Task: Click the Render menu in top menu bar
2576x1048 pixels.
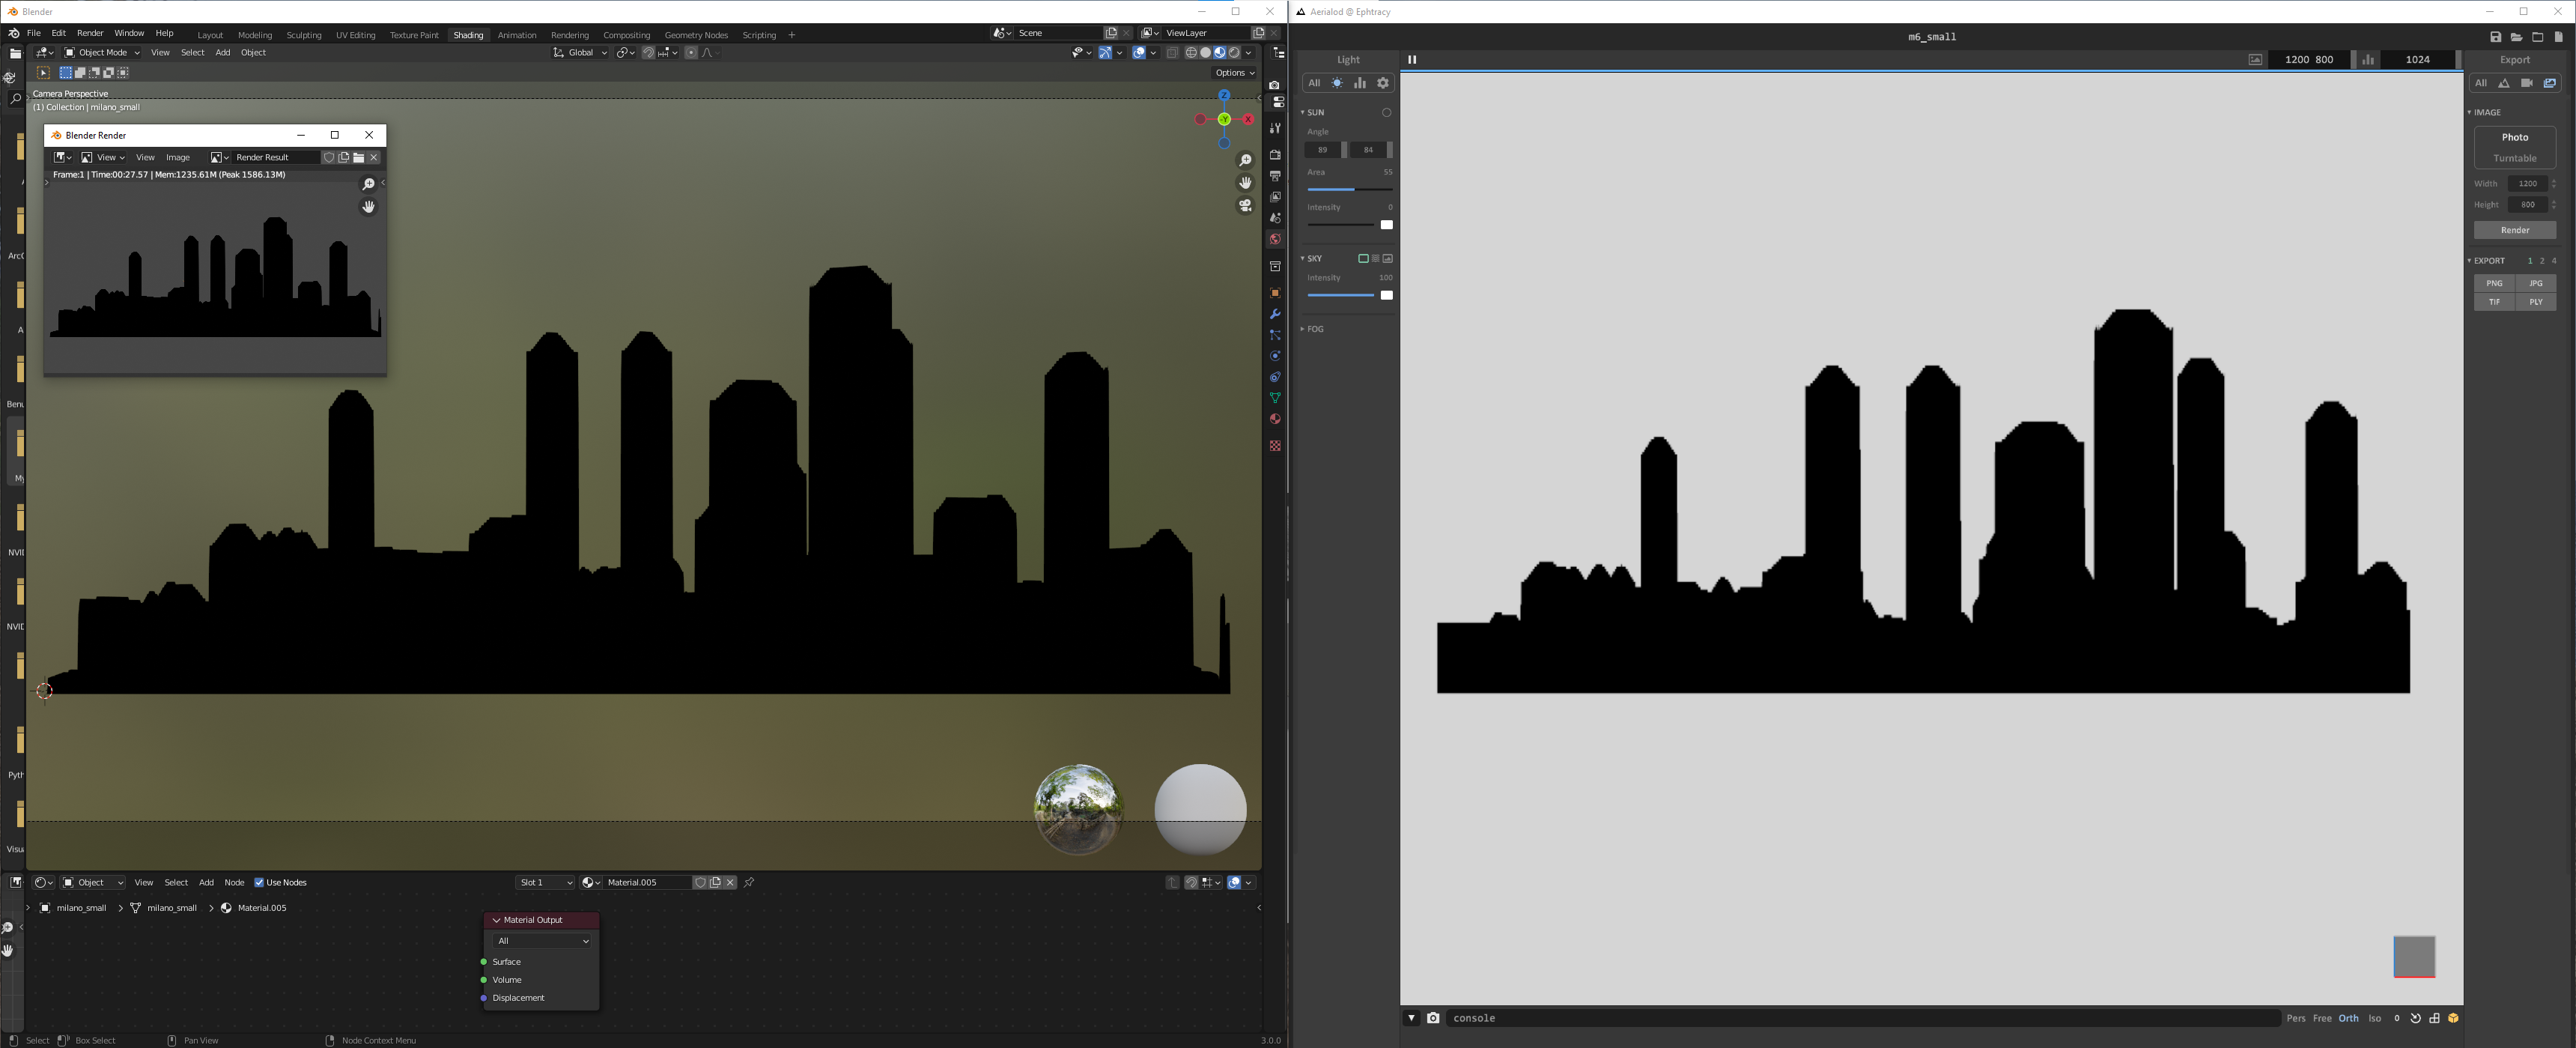Action: click(88, 33)
